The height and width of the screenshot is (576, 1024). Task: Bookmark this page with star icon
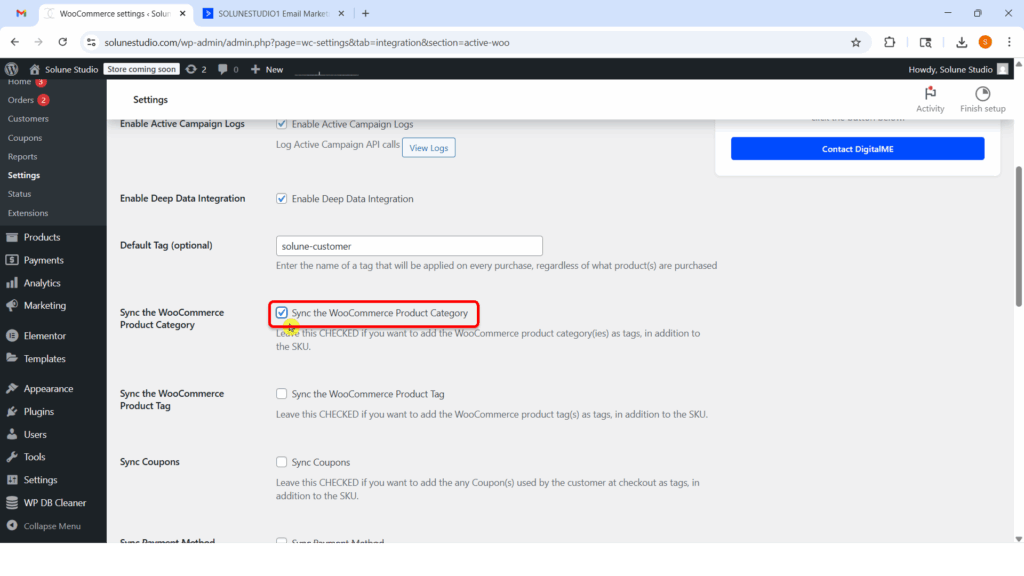point(856,42)
